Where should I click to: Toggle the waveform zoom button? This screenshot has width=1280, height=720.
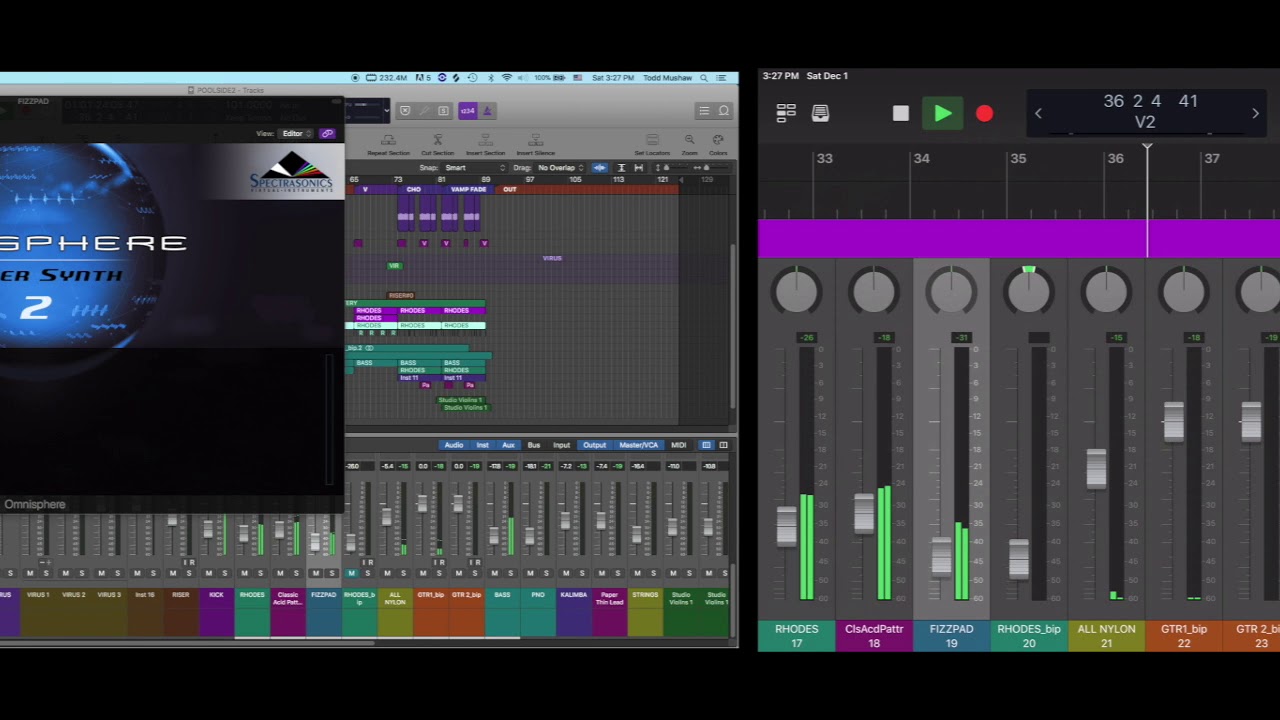tap(599, 168)
